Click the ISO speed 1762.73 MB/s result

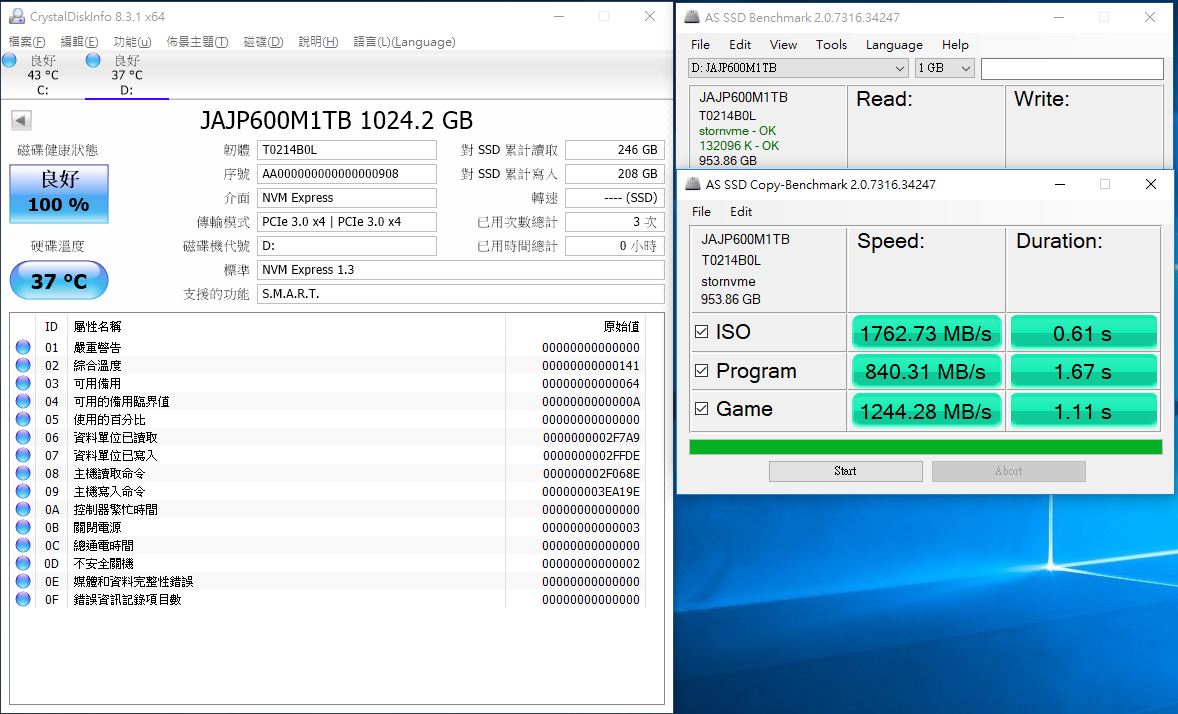(926, 333)
